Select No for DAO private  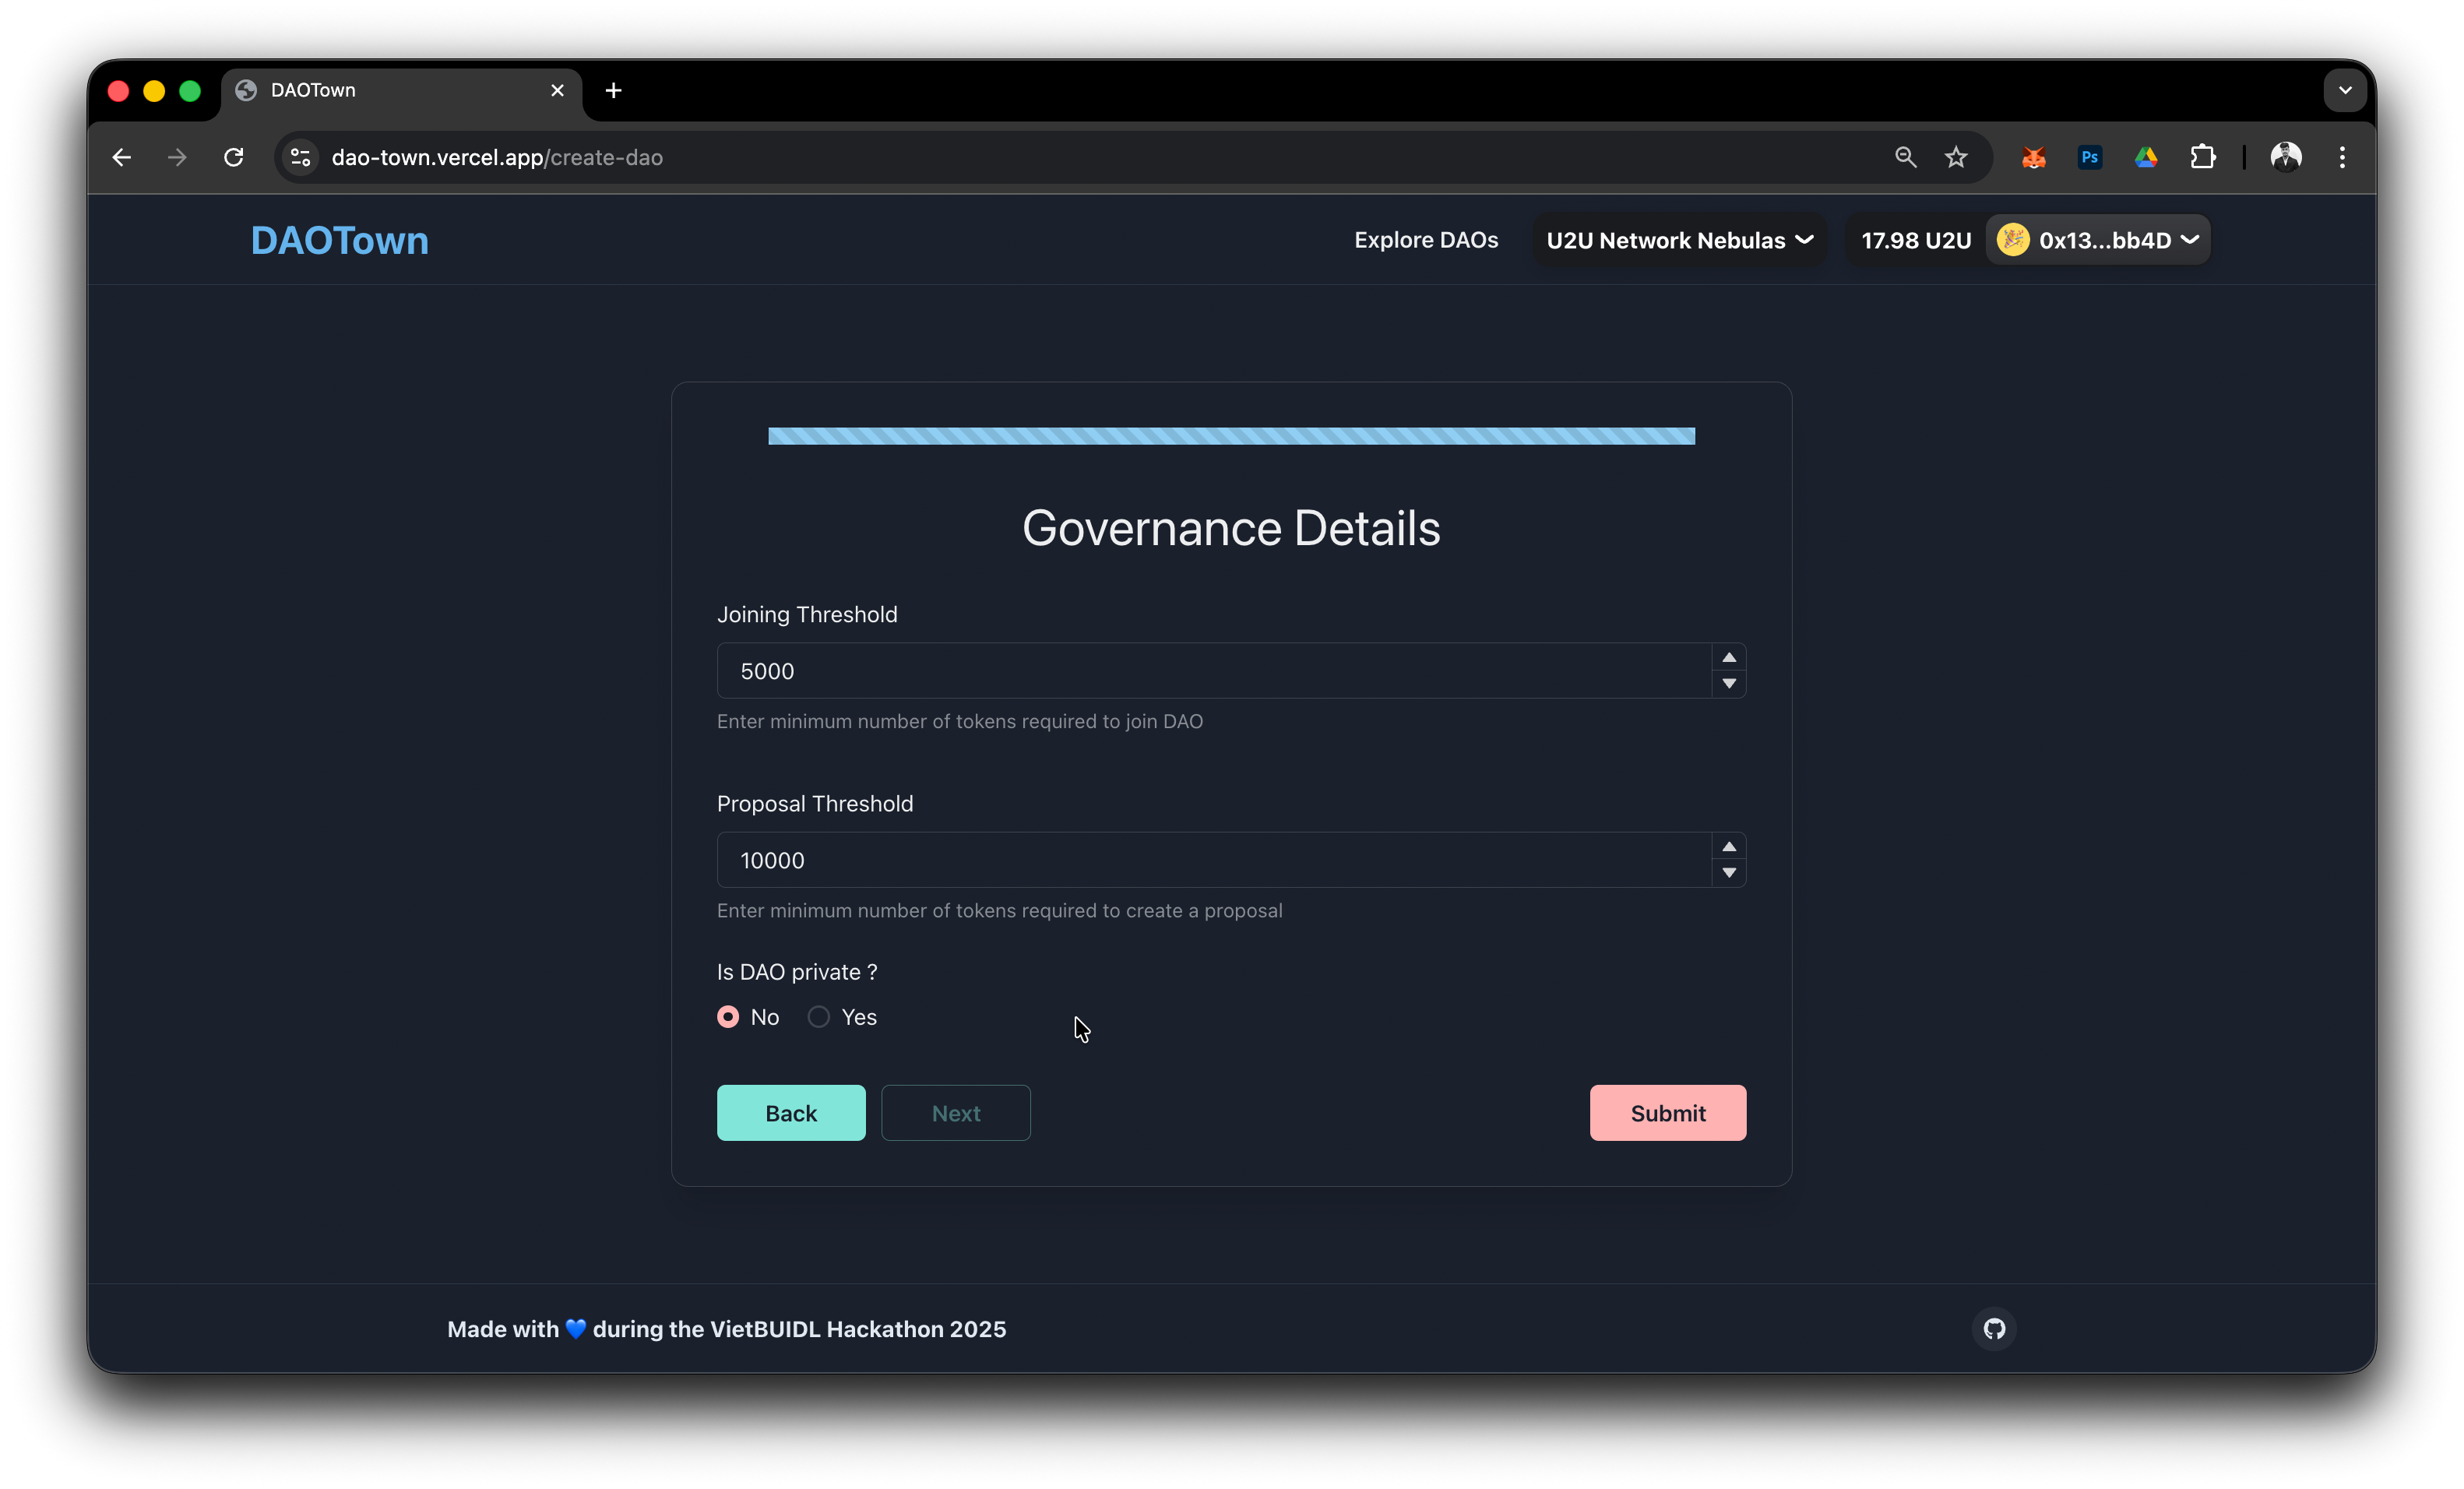point(728,1017)
